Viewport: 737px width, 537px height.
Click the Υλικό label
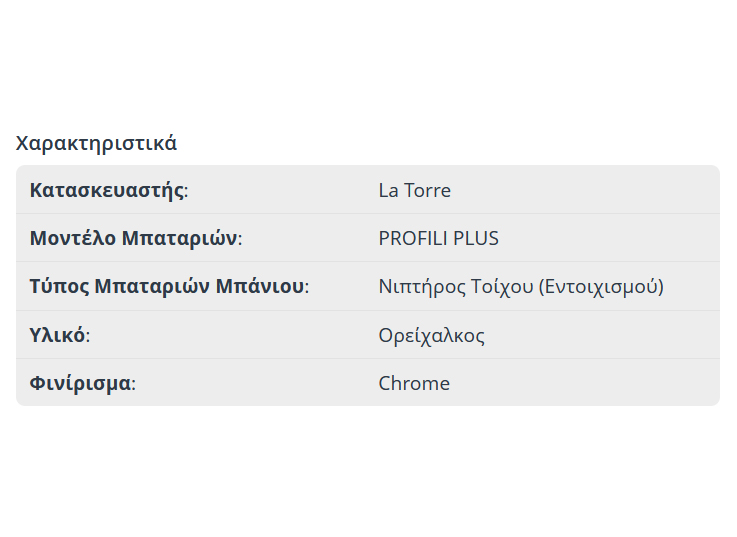coord(59,335)
